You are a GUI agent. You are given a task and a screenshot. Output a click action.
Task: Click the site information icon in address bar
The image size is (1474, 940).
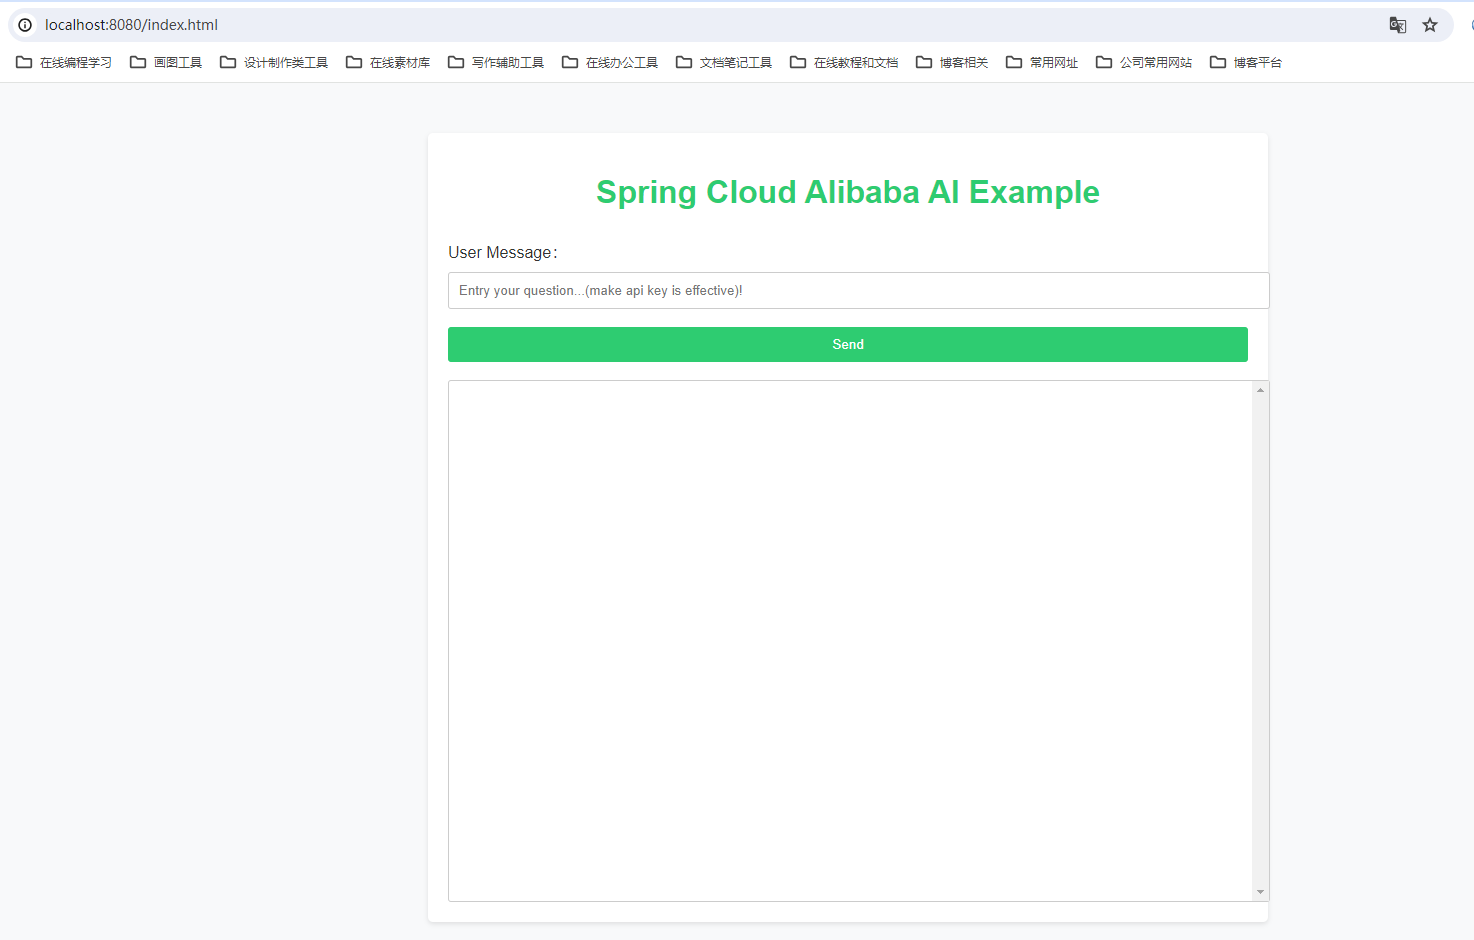25,25
